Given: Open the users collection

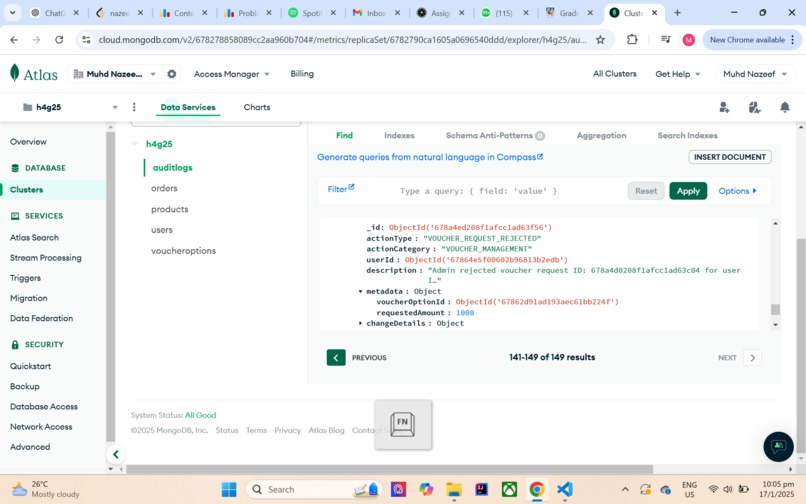Looking at the screenshot, I should (x=161, y=230).
